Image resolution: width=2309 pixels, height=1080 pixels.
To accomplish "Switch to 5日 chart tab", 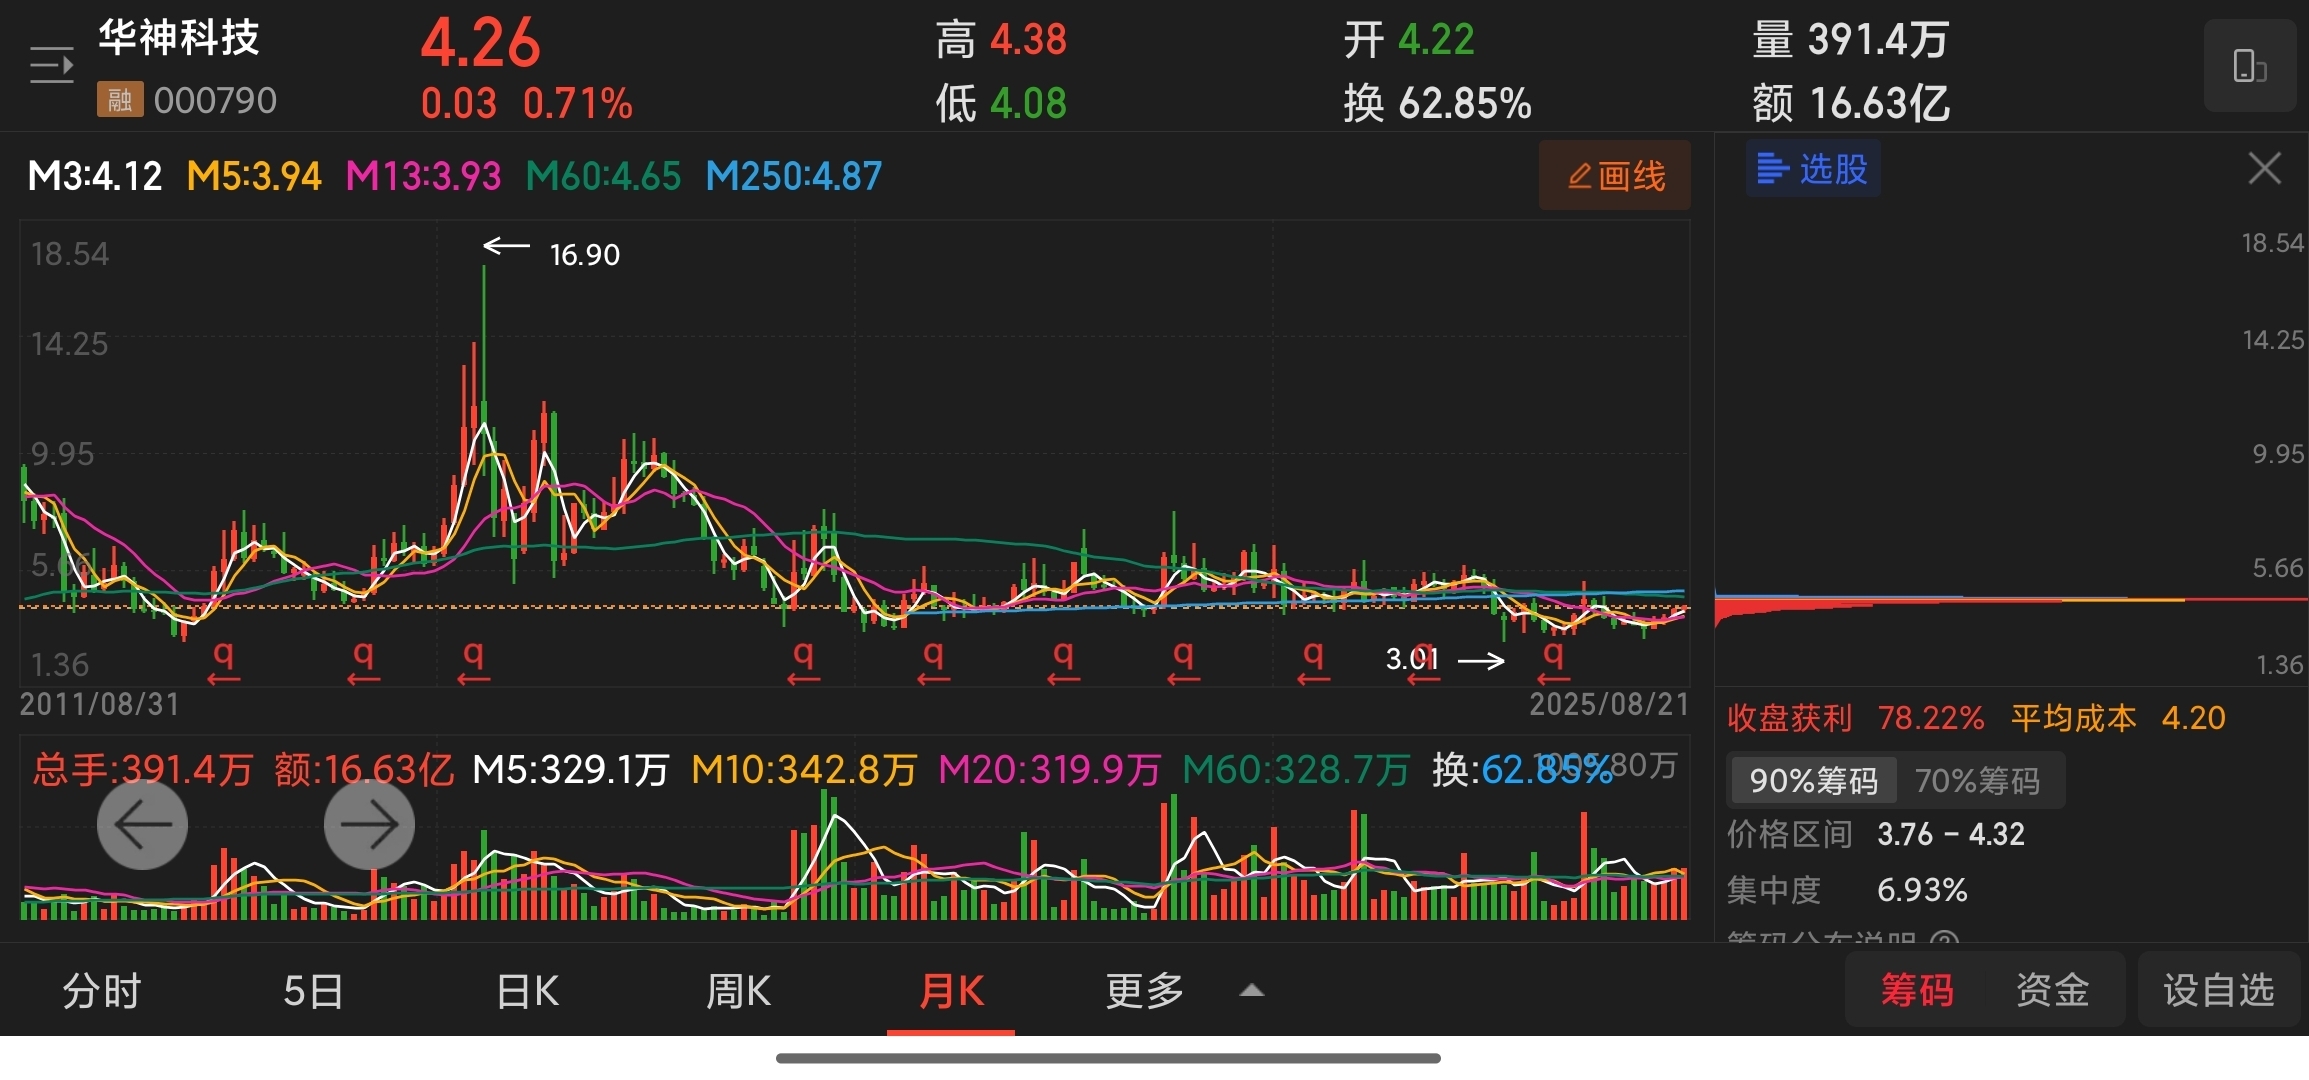I will (313, 991).
